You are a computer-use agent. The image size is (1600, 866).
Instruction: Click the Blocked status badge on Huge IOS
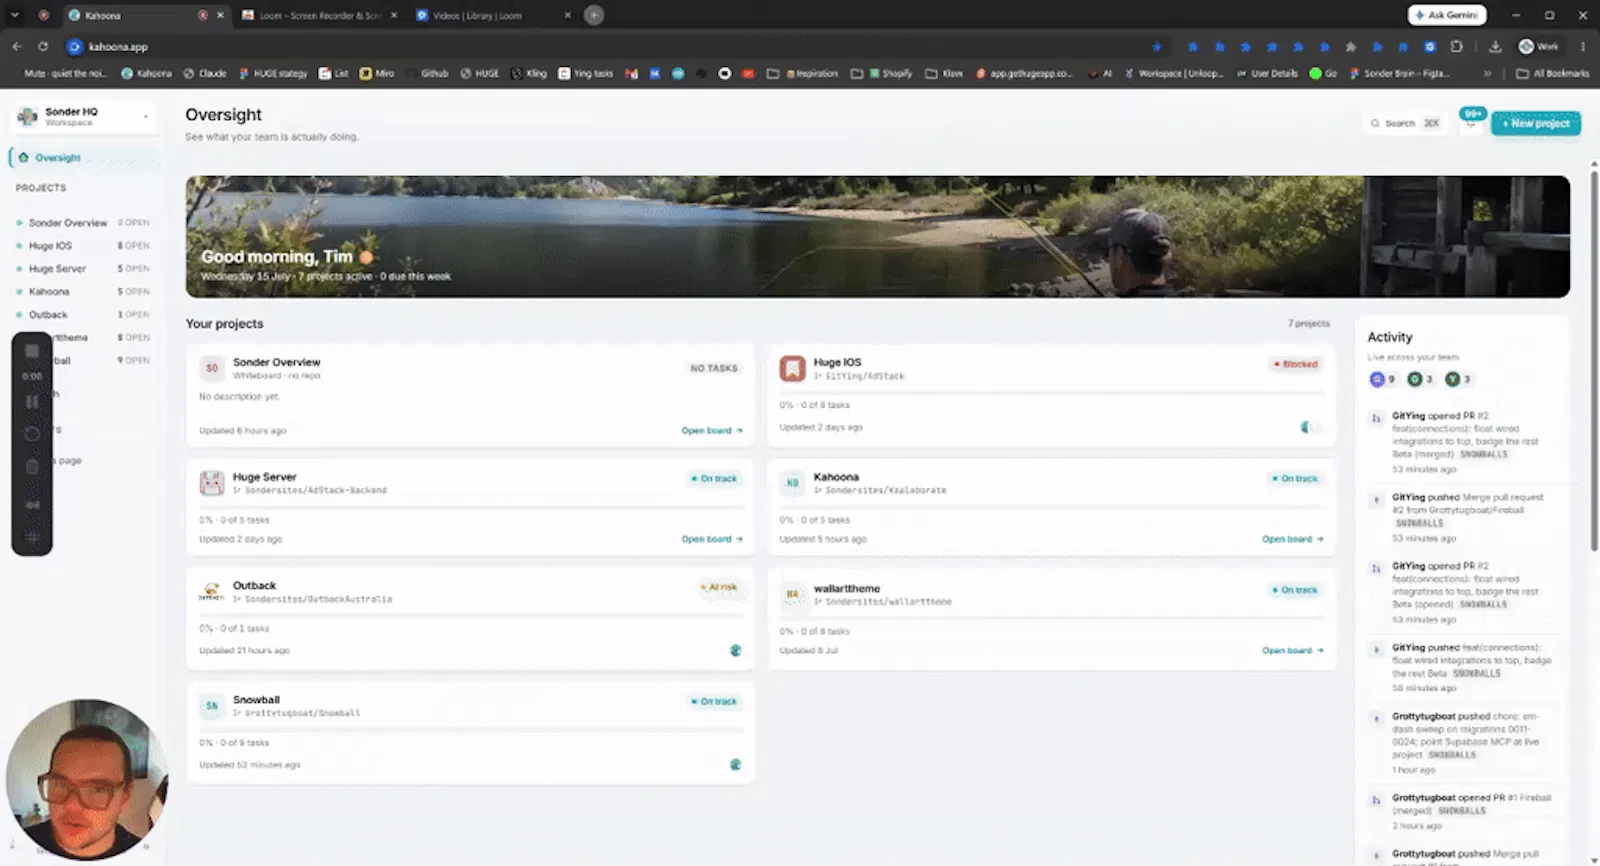point(1296,364)
